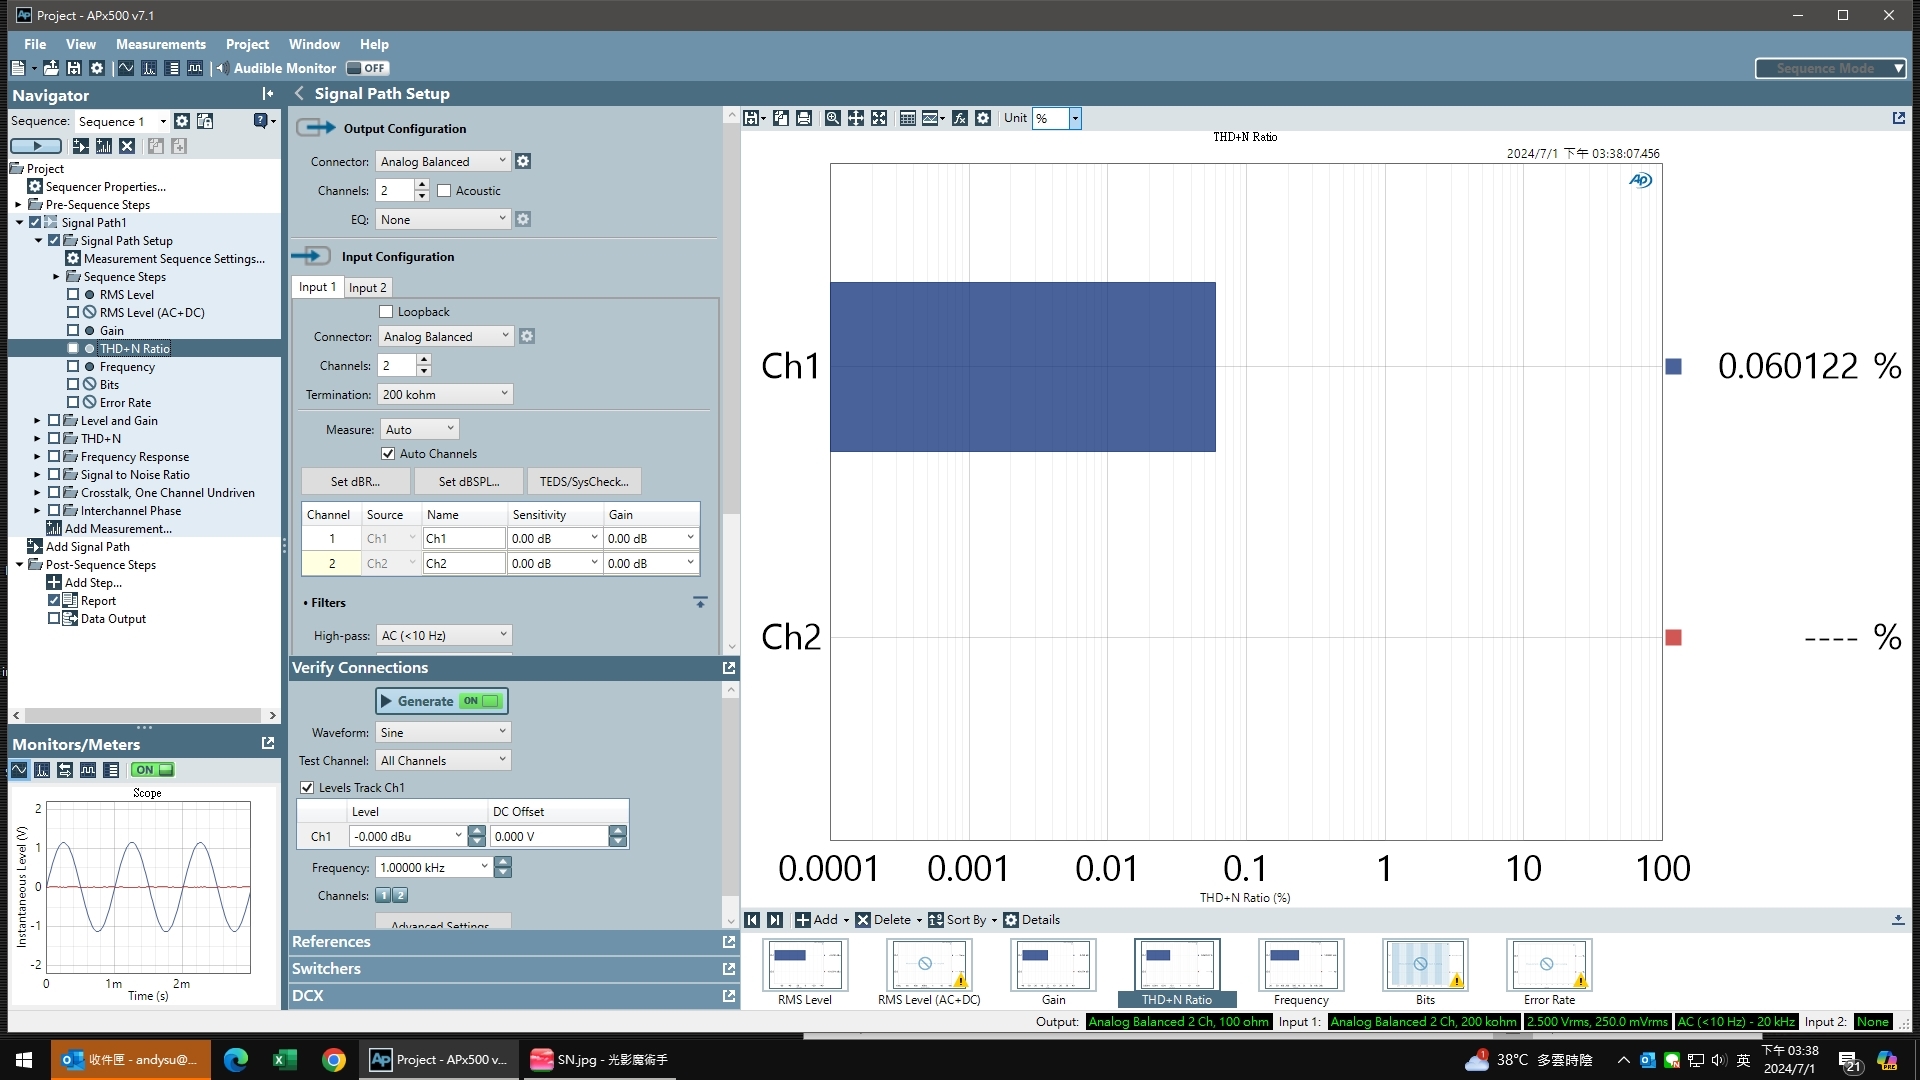Uncheck the Levels Track Ch1 checkbox
Image resolution: width=1920 pixels, height=1080 pixels.
coord(307,788)
